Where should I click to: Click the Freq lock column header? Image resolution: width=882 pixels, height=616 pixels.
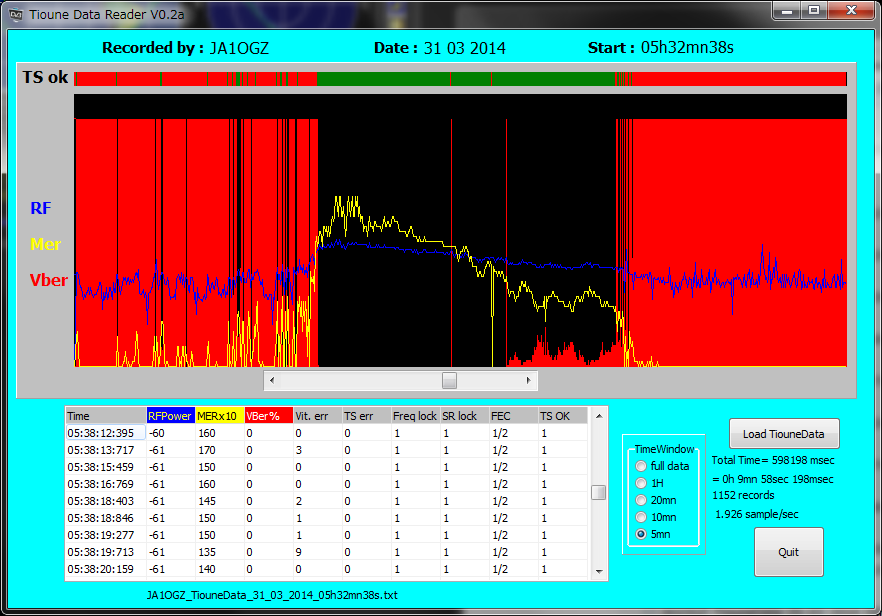click(415, 416)
